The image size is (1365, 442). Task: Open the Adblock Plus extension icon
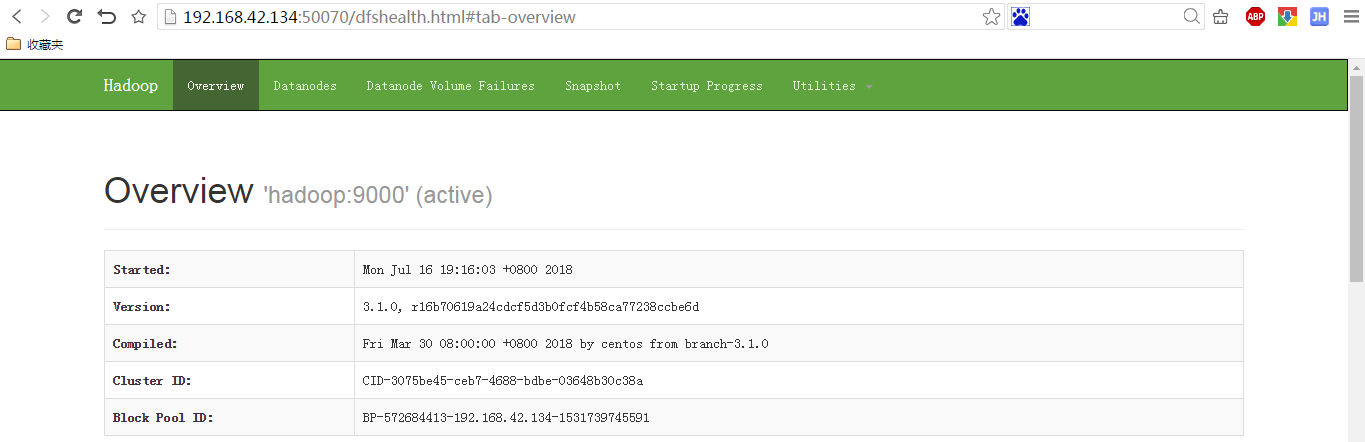tap(1255, 17)
